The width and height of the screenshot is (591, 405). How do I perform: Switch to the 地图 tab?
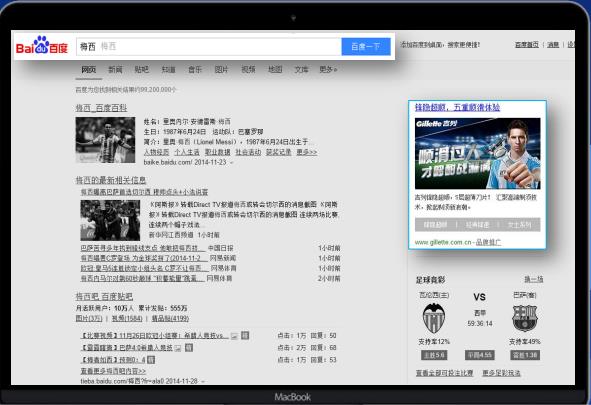pos(275,69)
